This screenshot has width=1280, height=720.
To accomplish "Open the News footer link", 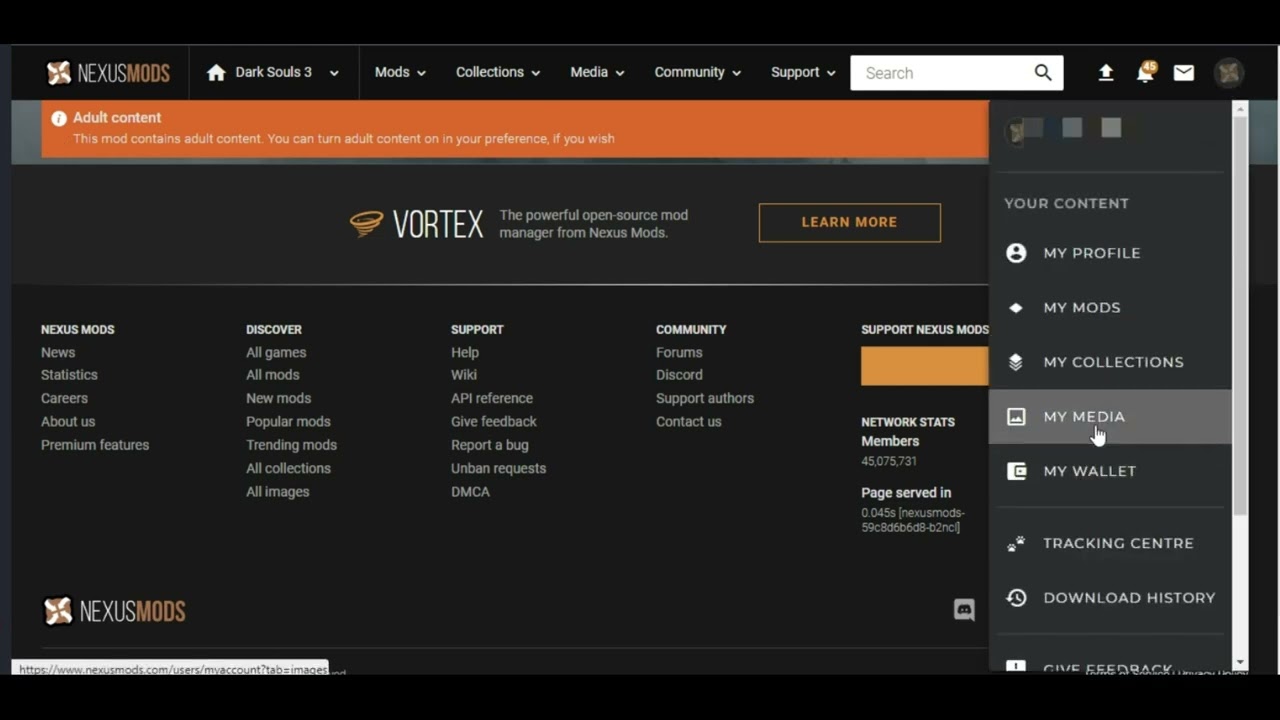I will (58, 352).
